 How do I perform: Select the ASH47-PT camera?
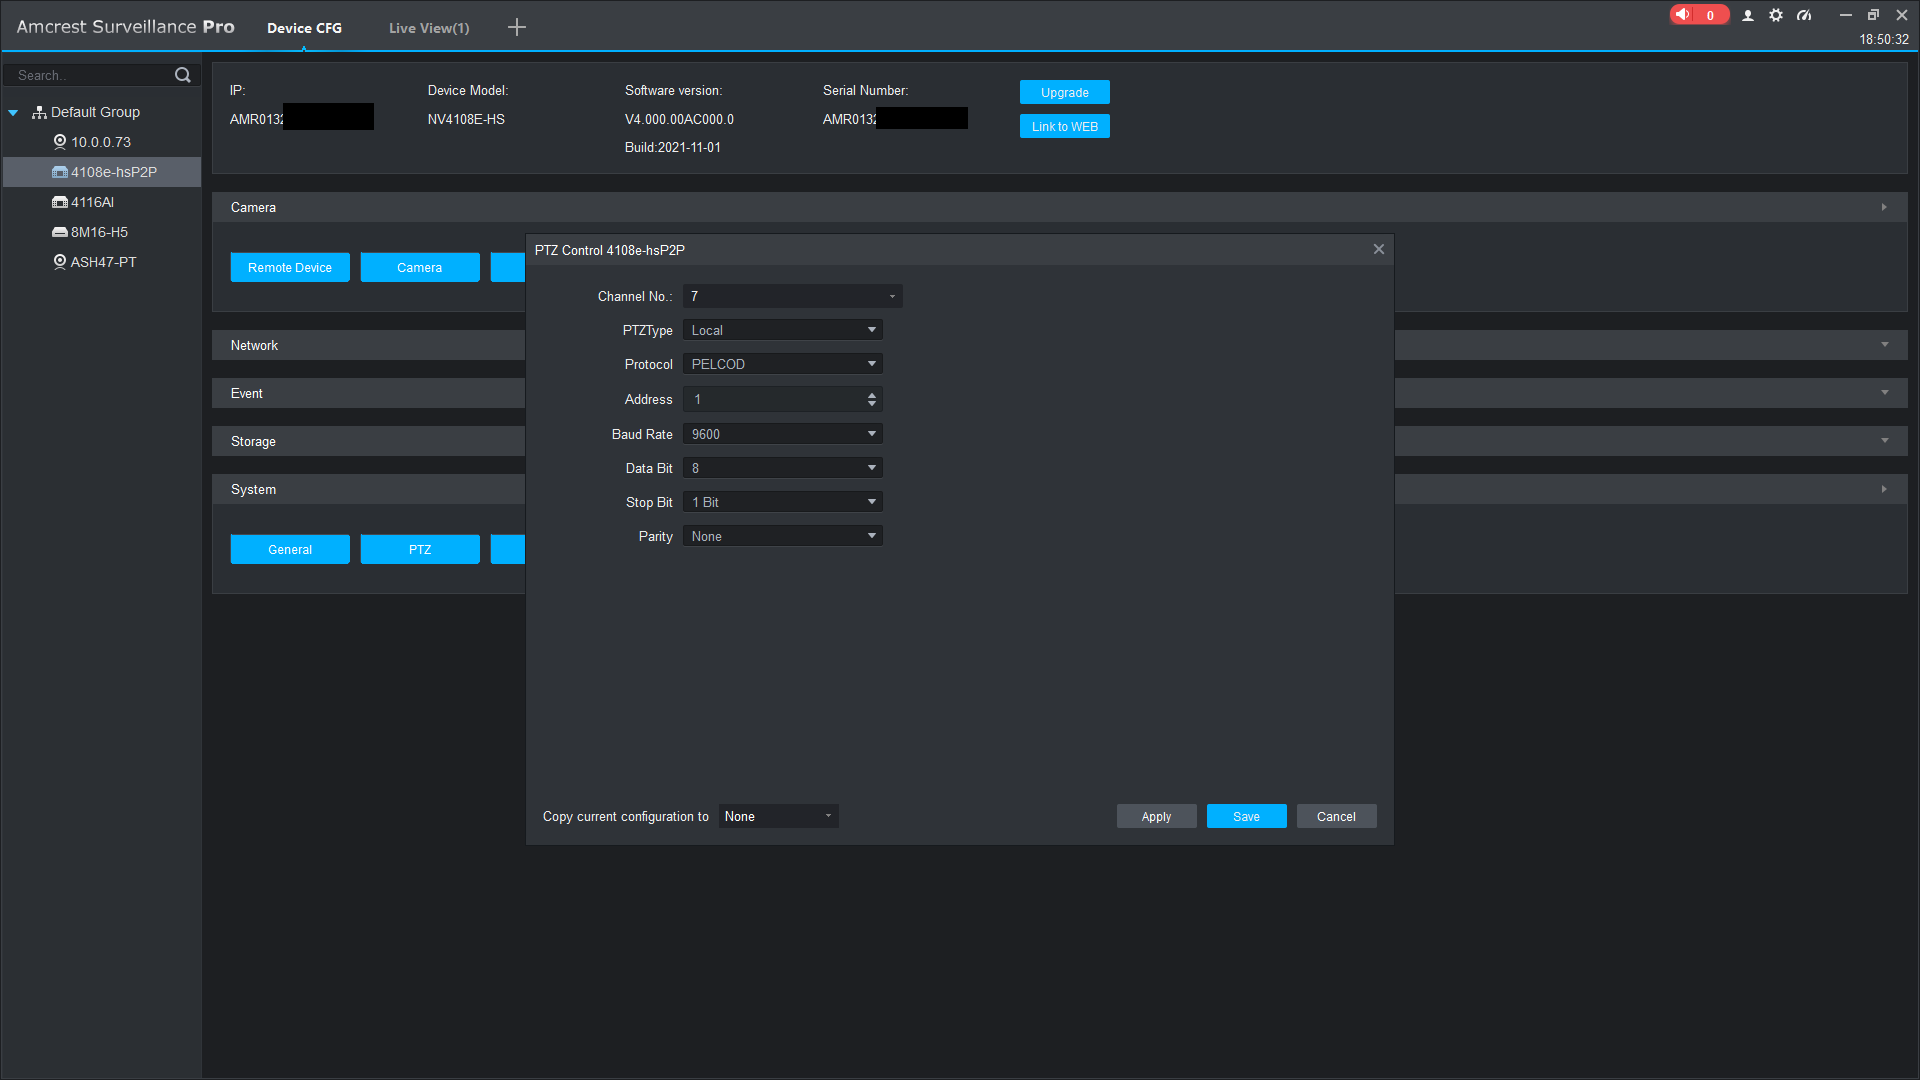point(95,262)
